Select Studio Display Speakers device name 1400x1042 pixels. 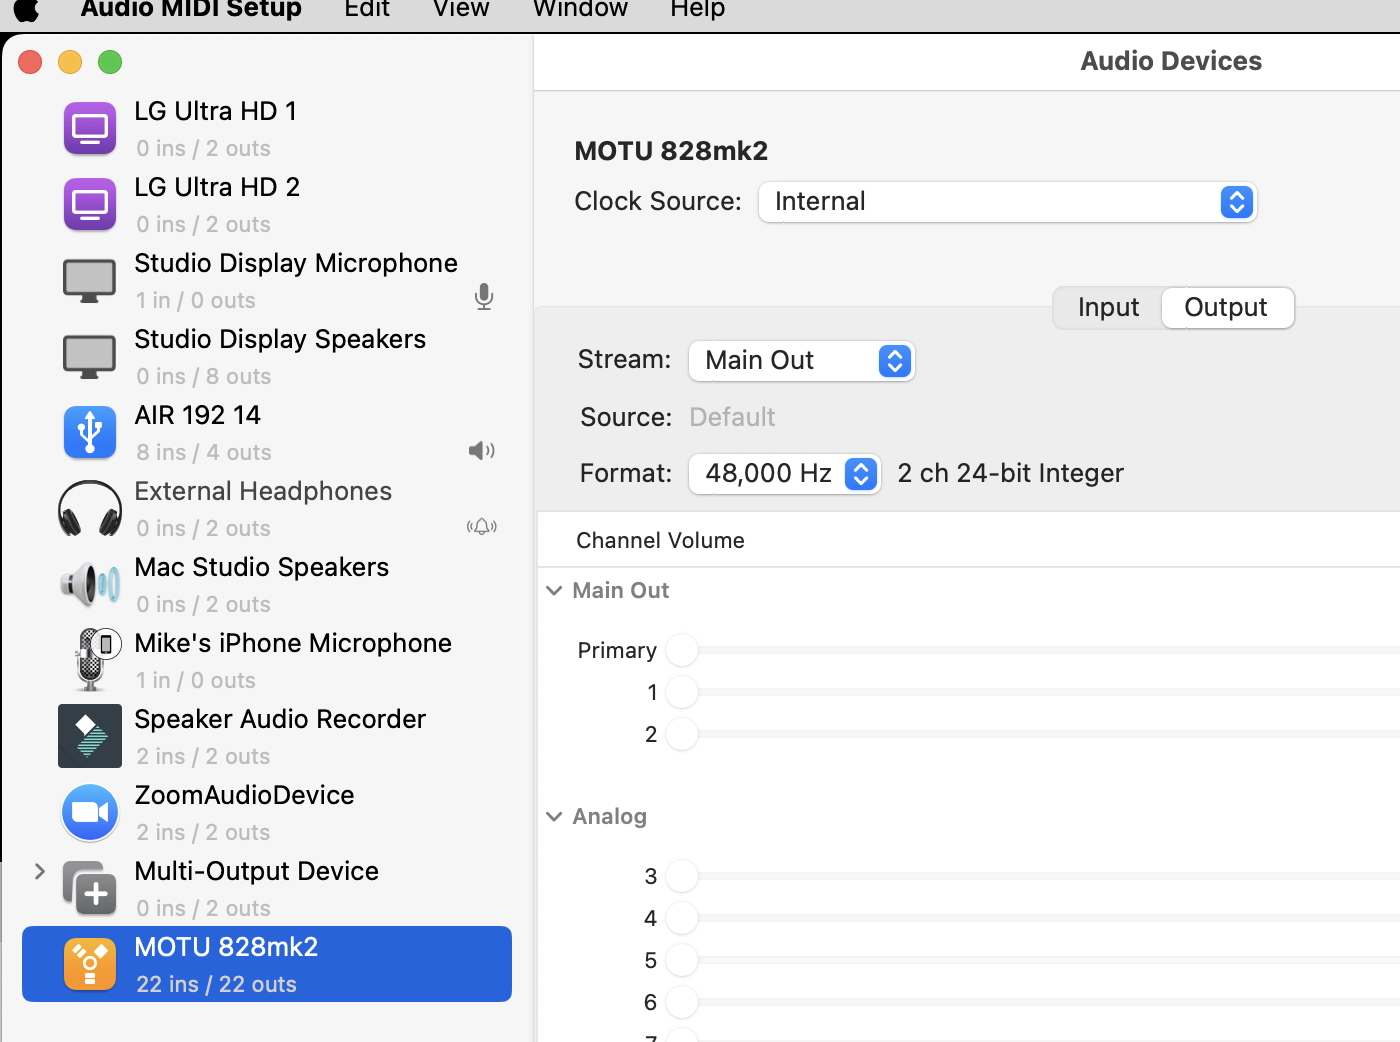tap(280, 339)
